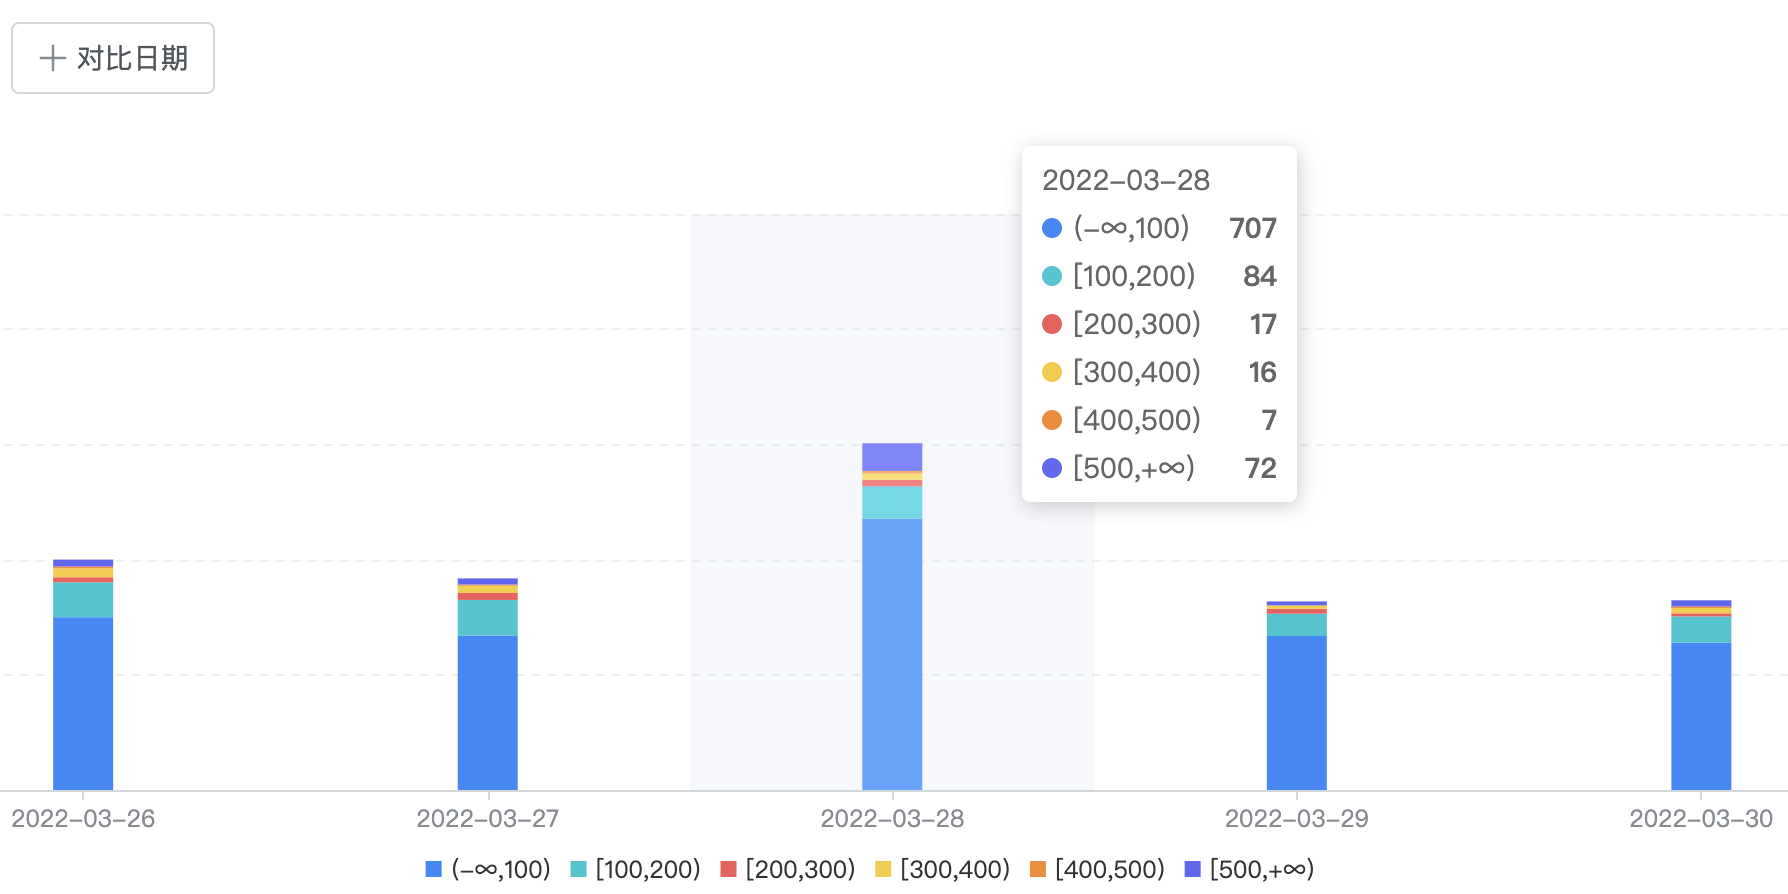Click the 对比日期 compare date button
This screenshot has width=1788, height=894.
(113, 58)
